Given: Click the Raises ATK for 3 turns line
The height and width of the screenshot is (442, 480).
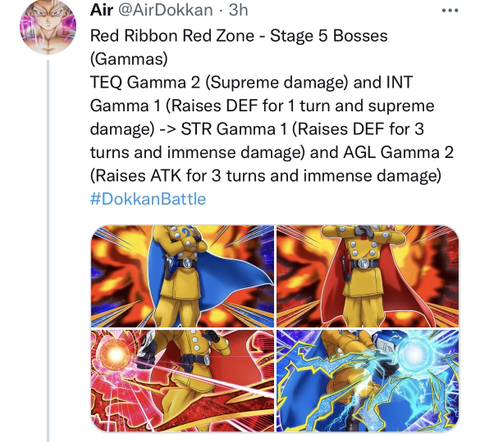Looking at the screenshot, I should pyautogui.click(x=266, y=176).
